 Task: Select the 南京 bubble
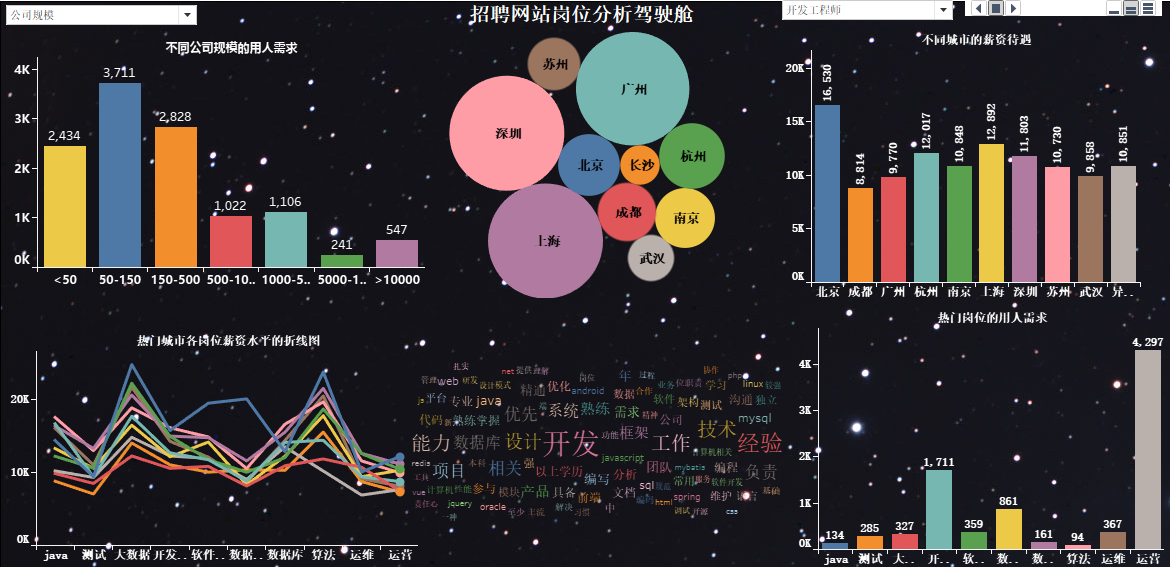(685, 218)
